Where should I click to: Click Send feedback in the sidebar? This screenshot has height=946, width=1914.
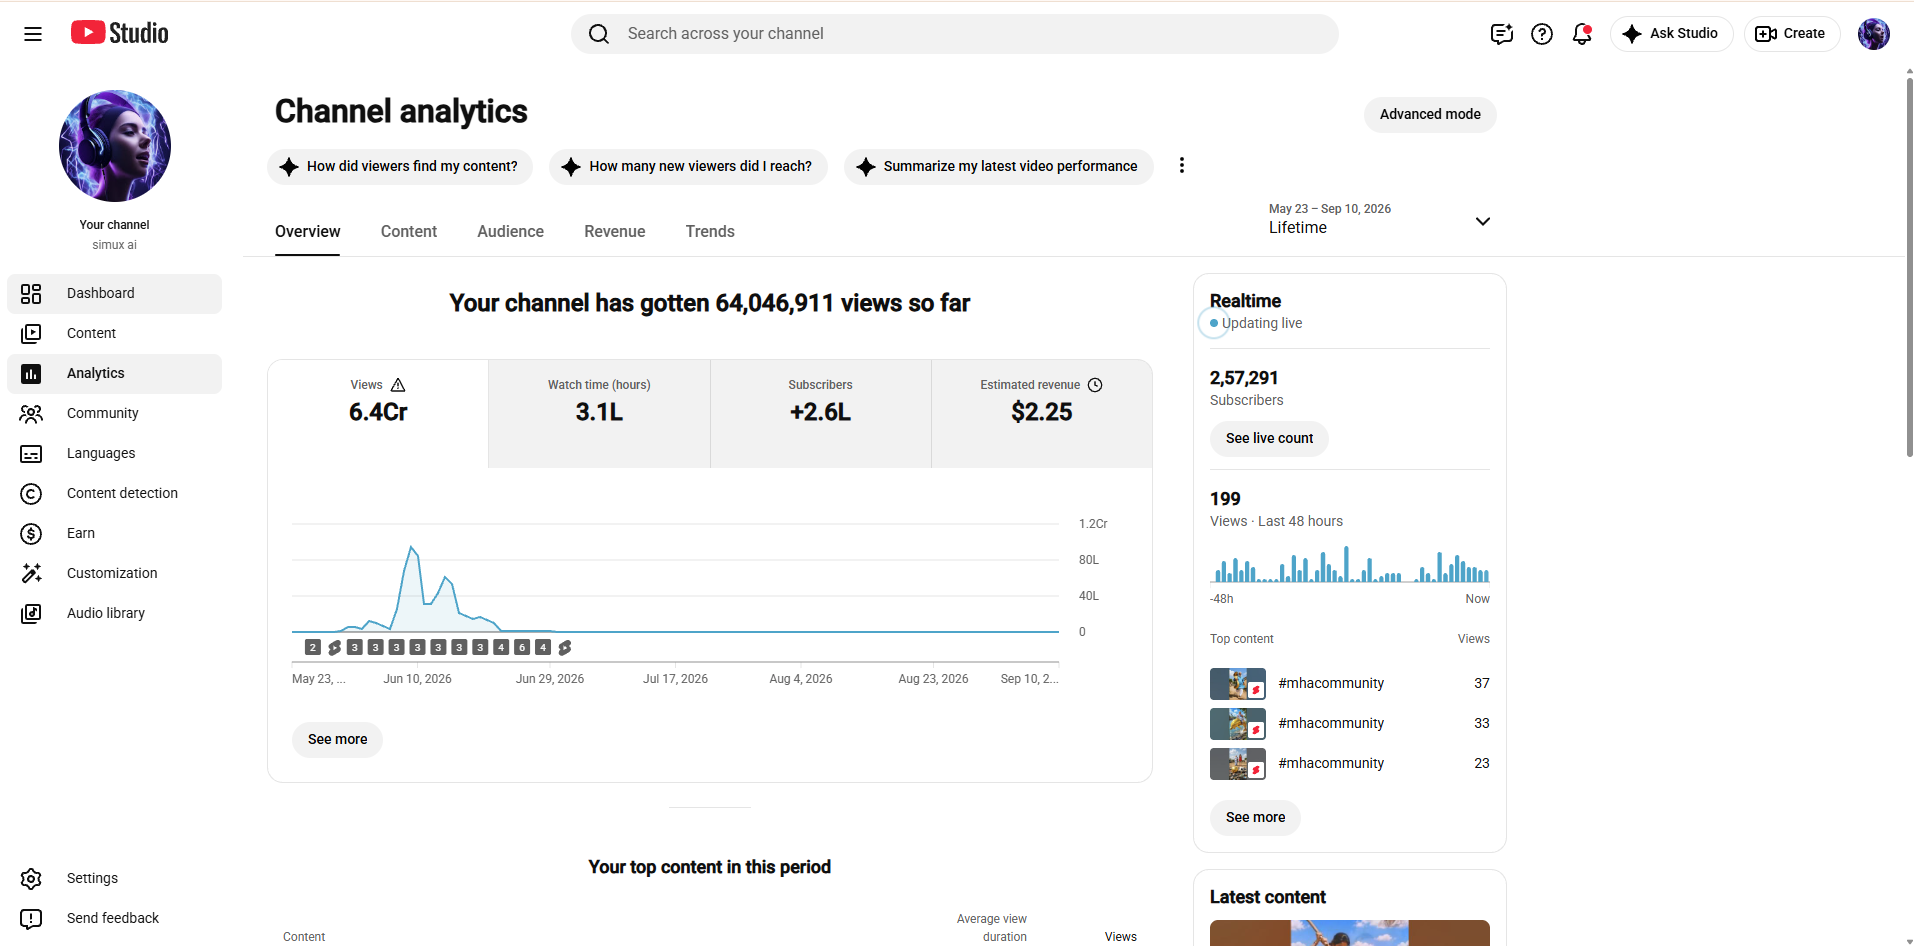(114, 918)
